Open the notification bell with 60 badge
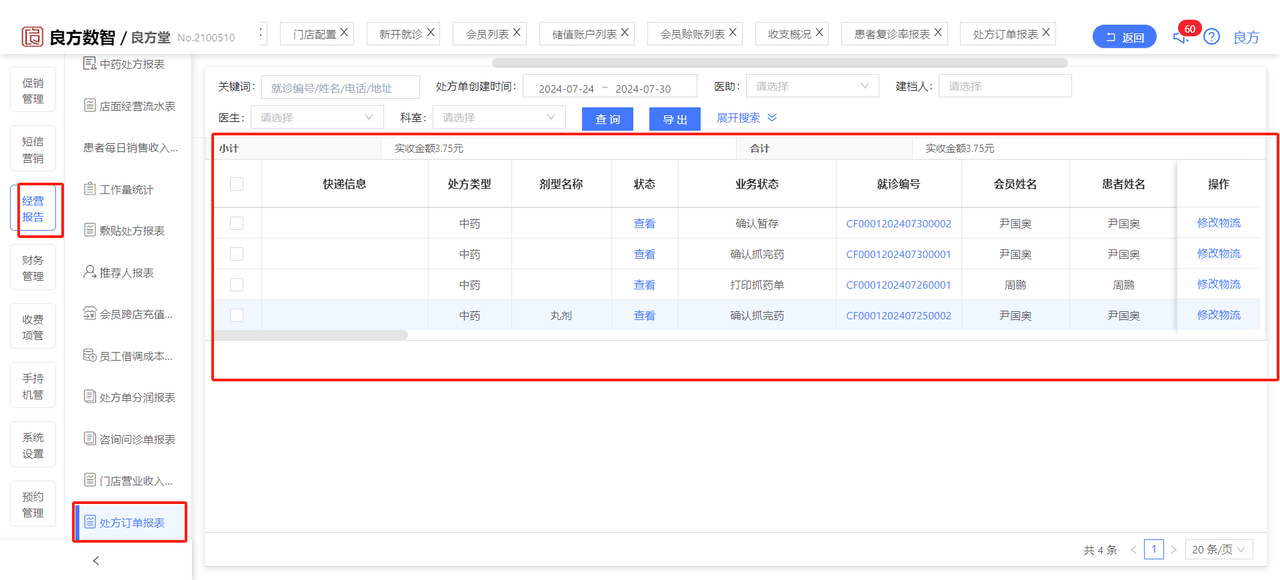This screenshot has height=580, width=1280. (x=1181, y=37)
